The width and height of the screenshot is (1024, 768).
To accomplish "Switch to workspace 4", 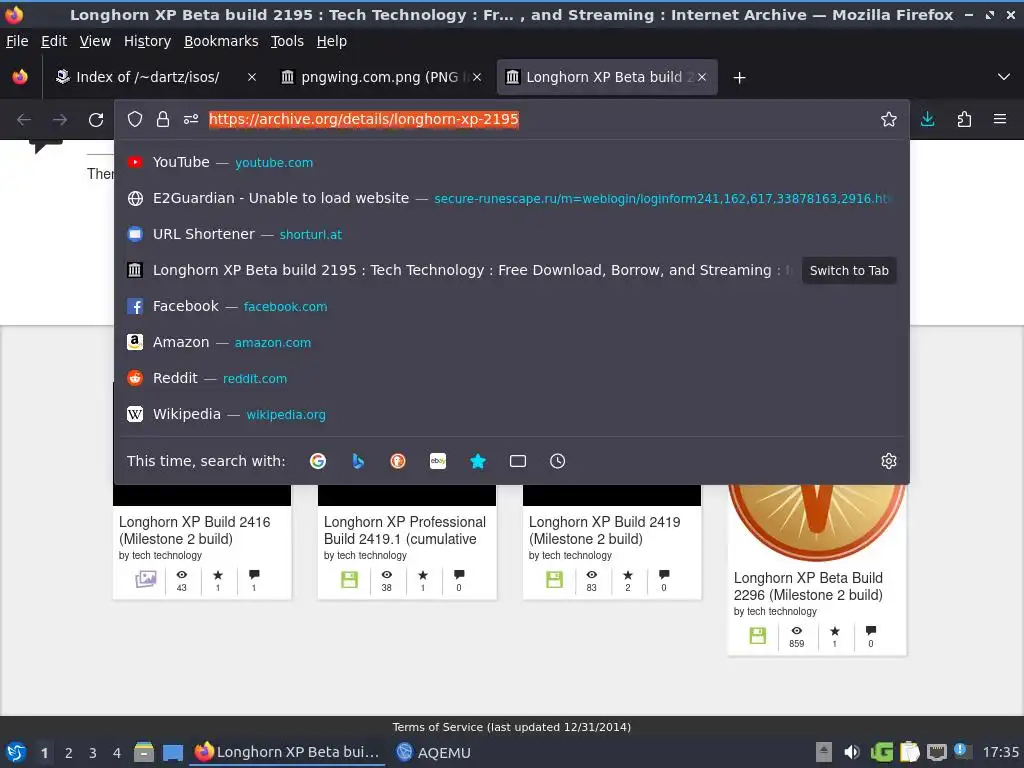I will pos(117,753).
